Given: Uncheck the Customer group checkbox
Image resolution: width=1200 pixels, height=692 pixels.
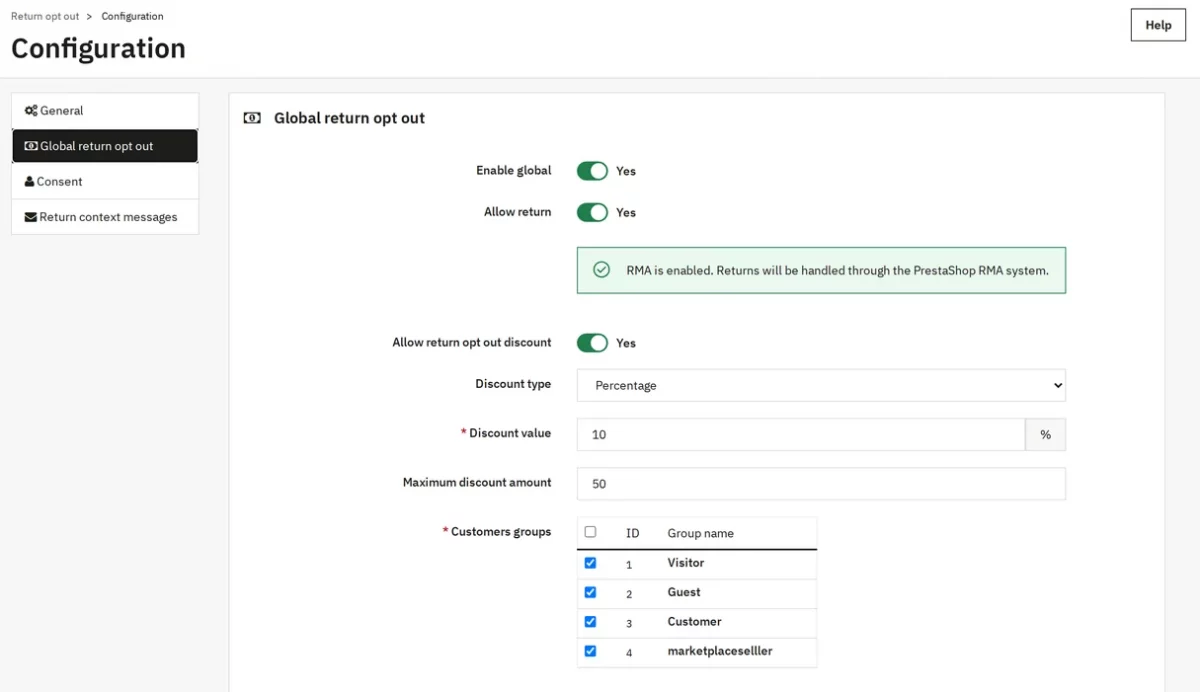Looking at the screenshot, I should pos(590,621).
